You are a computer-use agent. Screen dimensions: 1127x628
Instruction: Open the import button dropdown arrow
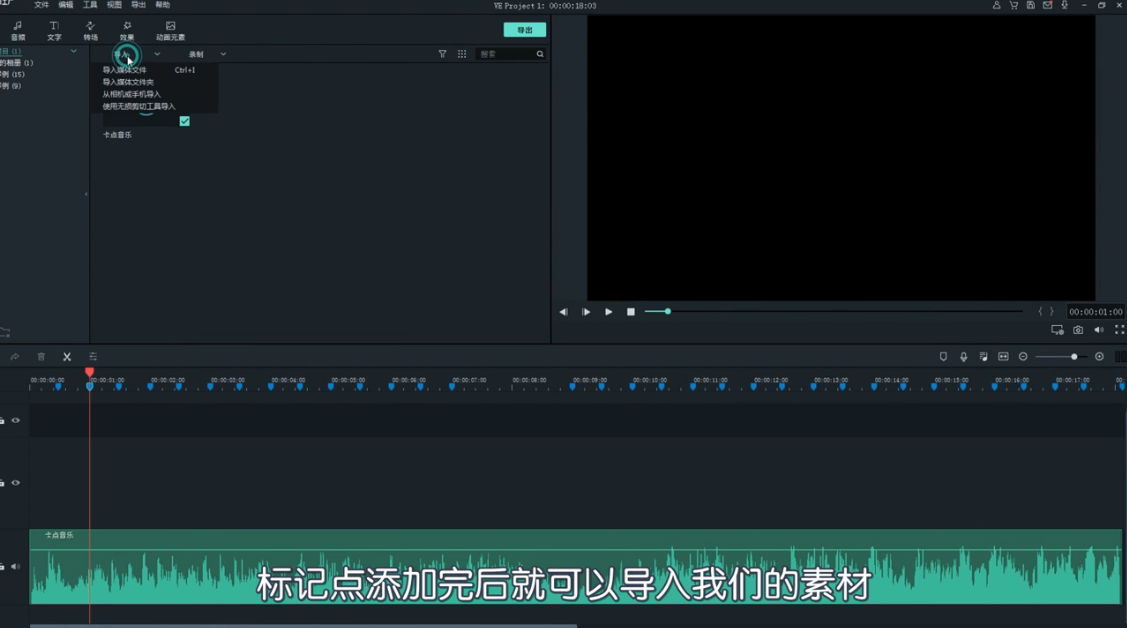point(156,53)
